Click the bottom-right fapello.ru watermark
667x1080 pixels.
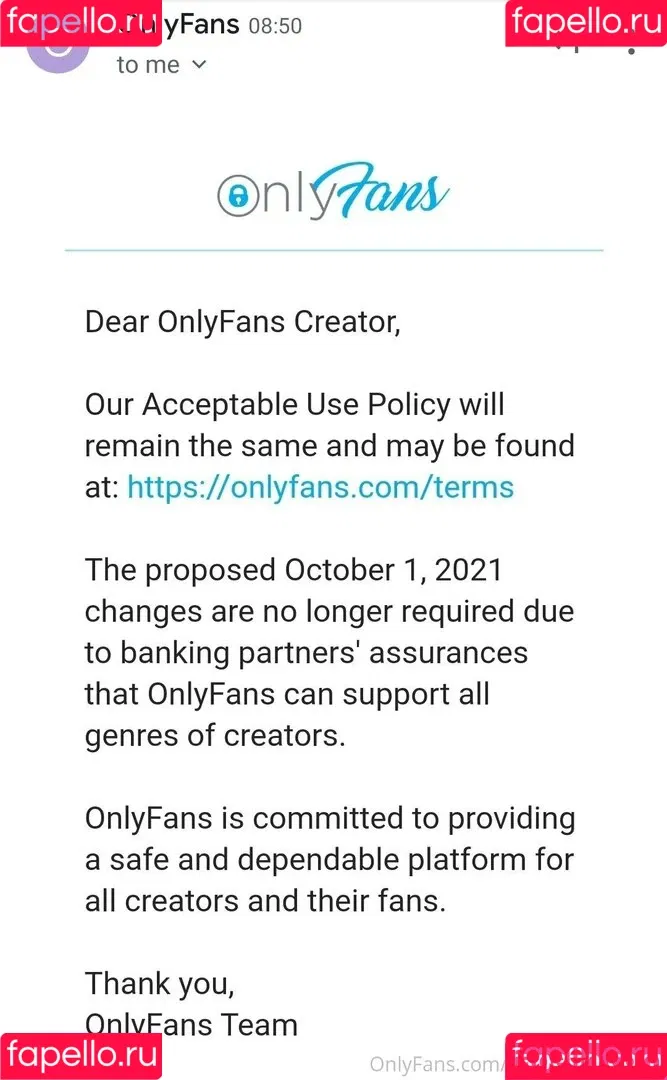[586, 1056]
